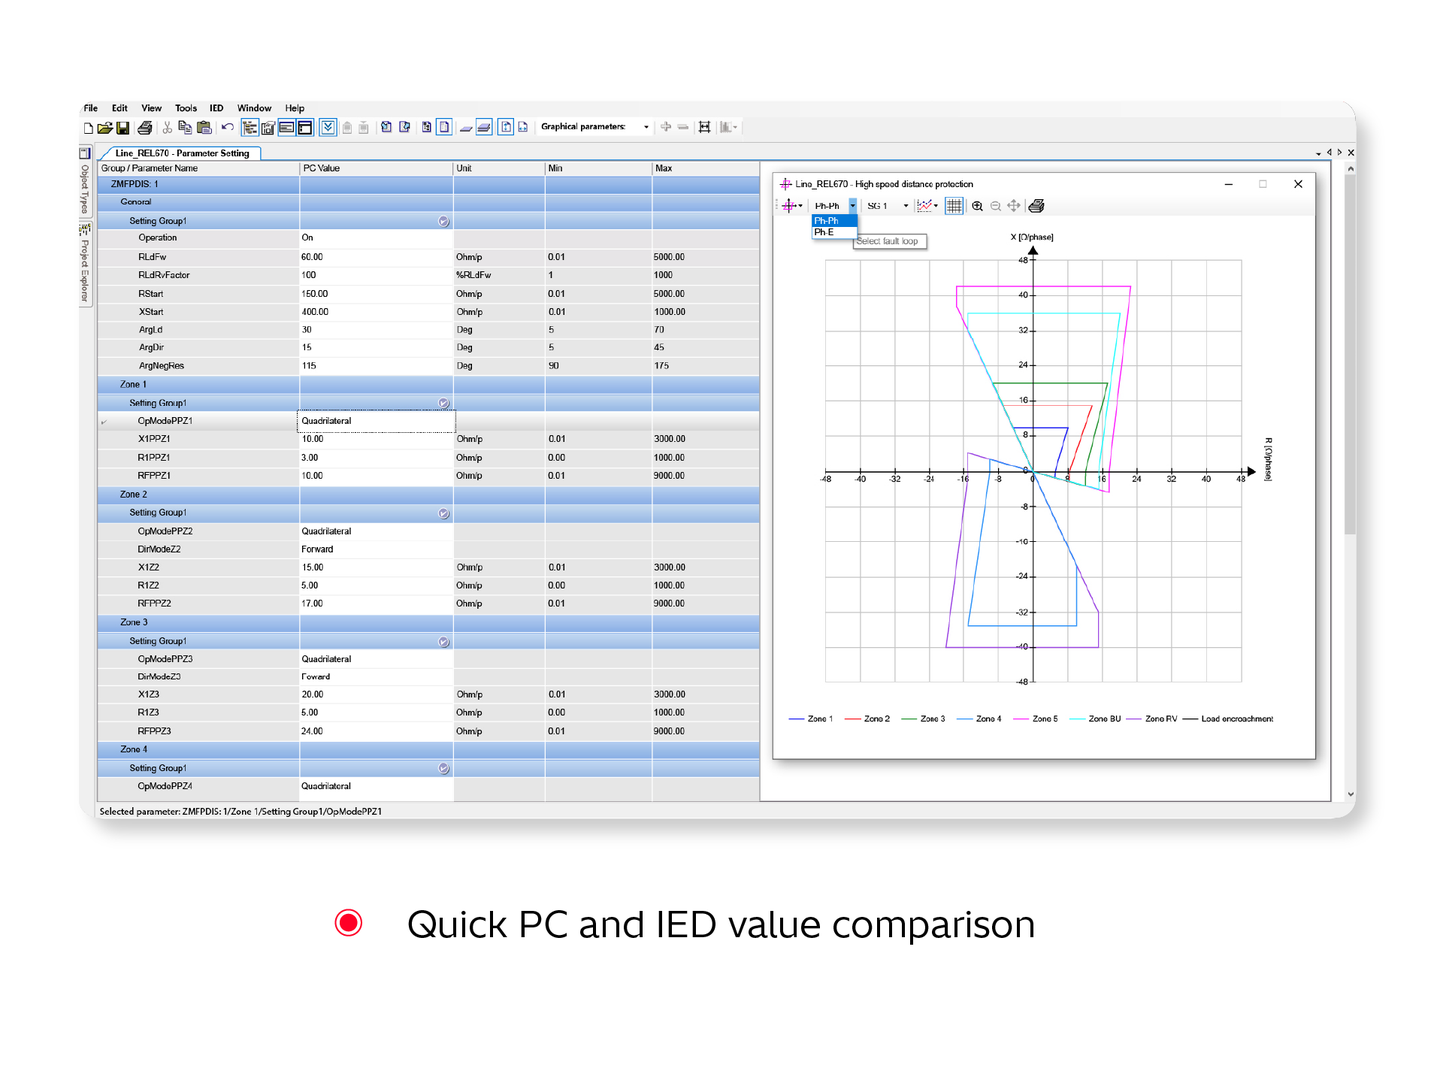1440x1080 pixels.
Task: Open the Tools menu
Action: pos(186,108)
